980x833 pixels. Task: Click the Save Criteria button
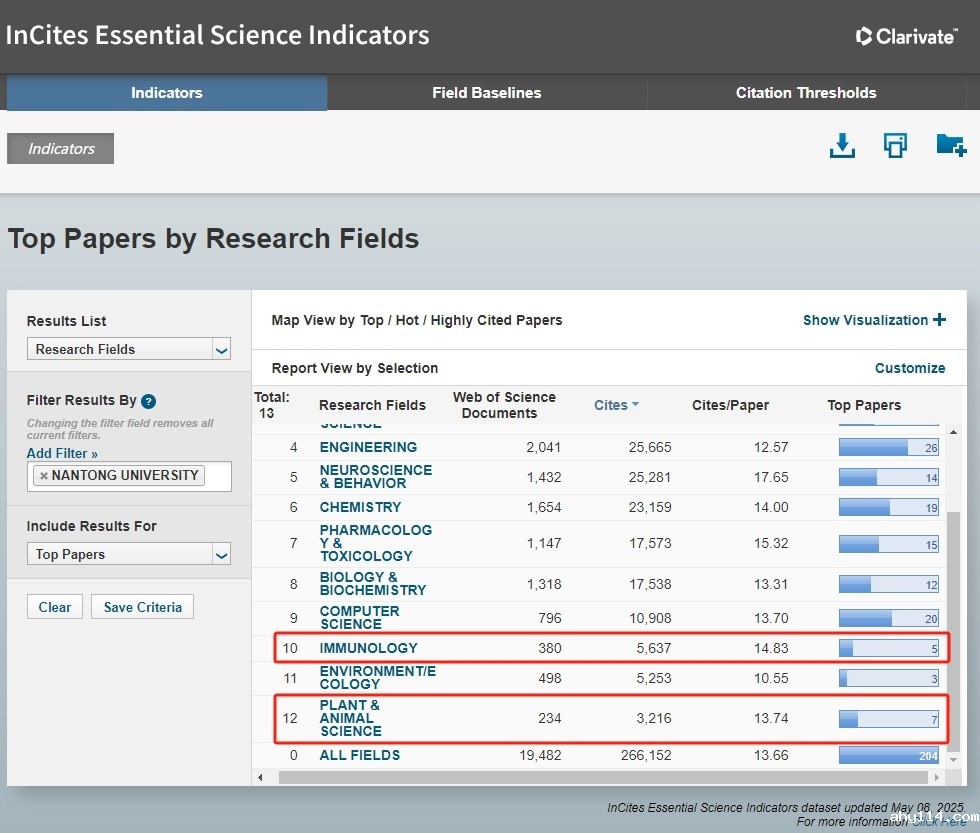point(142,607)
